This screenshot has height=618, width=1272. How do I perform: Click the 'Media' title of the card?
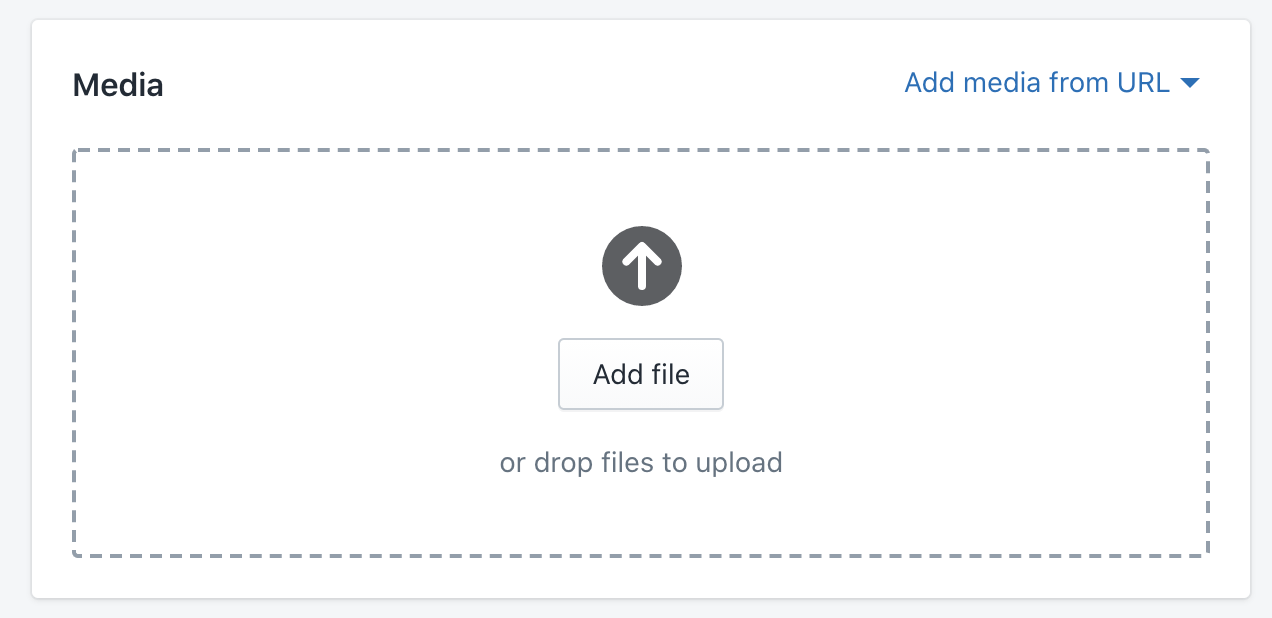coord(118,85)
